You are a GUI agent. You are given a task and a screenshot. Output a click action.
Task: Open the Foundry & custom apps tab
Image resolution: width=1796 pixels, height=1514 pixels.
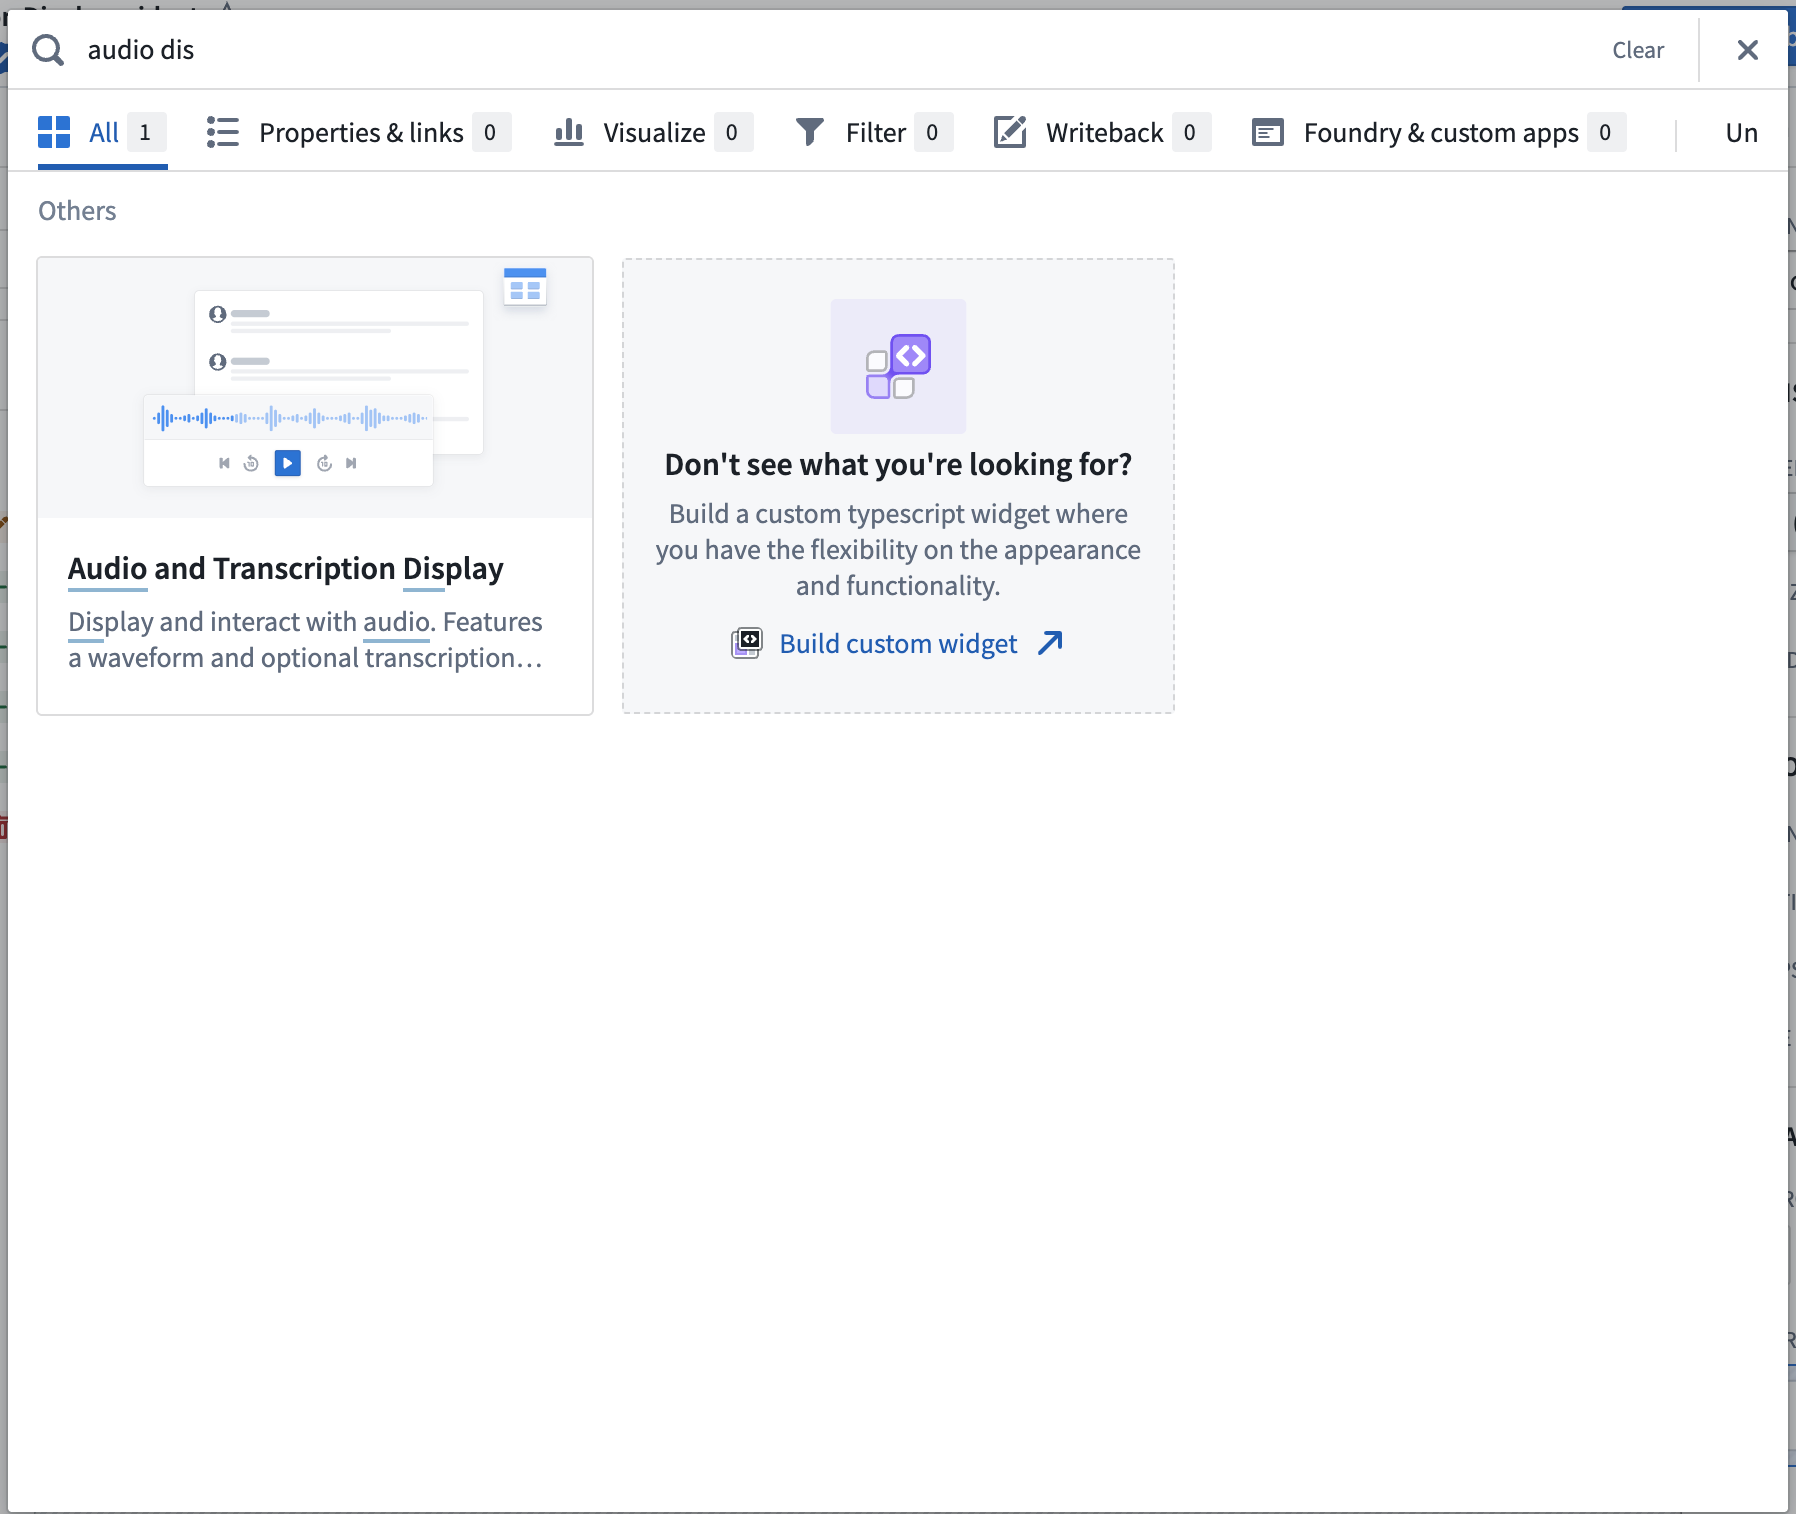pyautogui.click(x=1440, y=133)
